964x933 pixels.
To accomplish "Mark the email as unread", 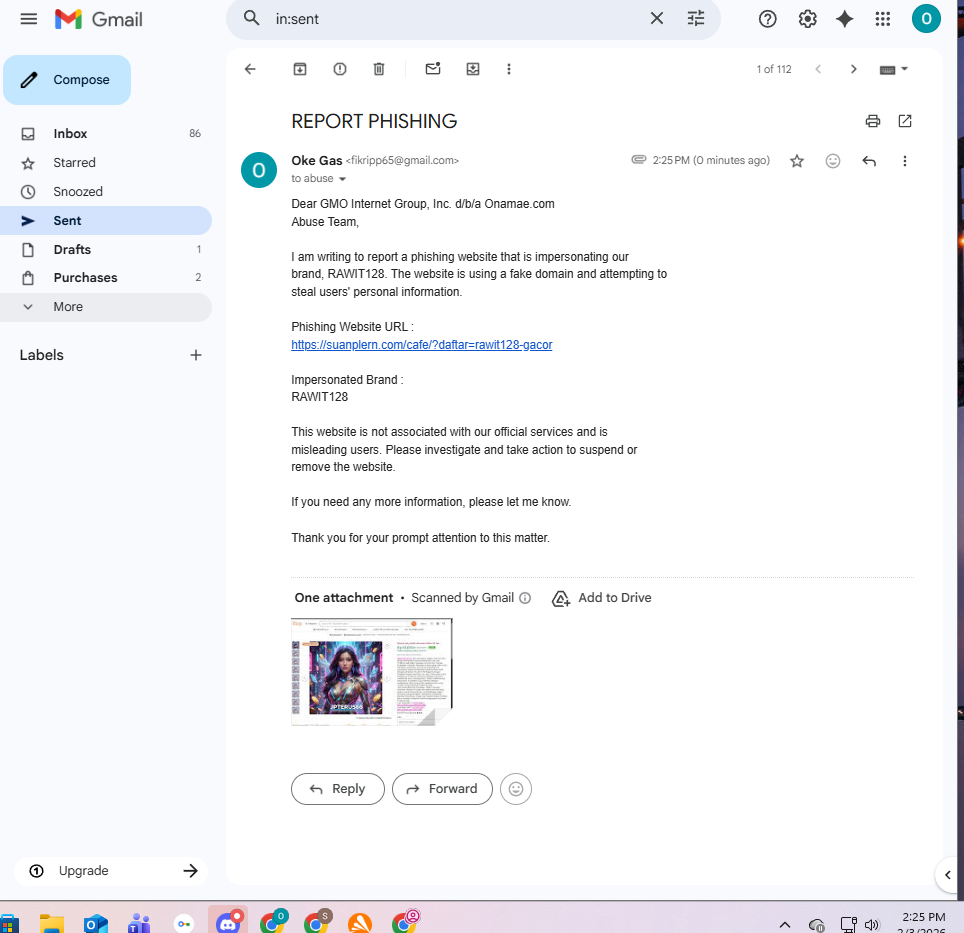I will click(x=433, y=69).
